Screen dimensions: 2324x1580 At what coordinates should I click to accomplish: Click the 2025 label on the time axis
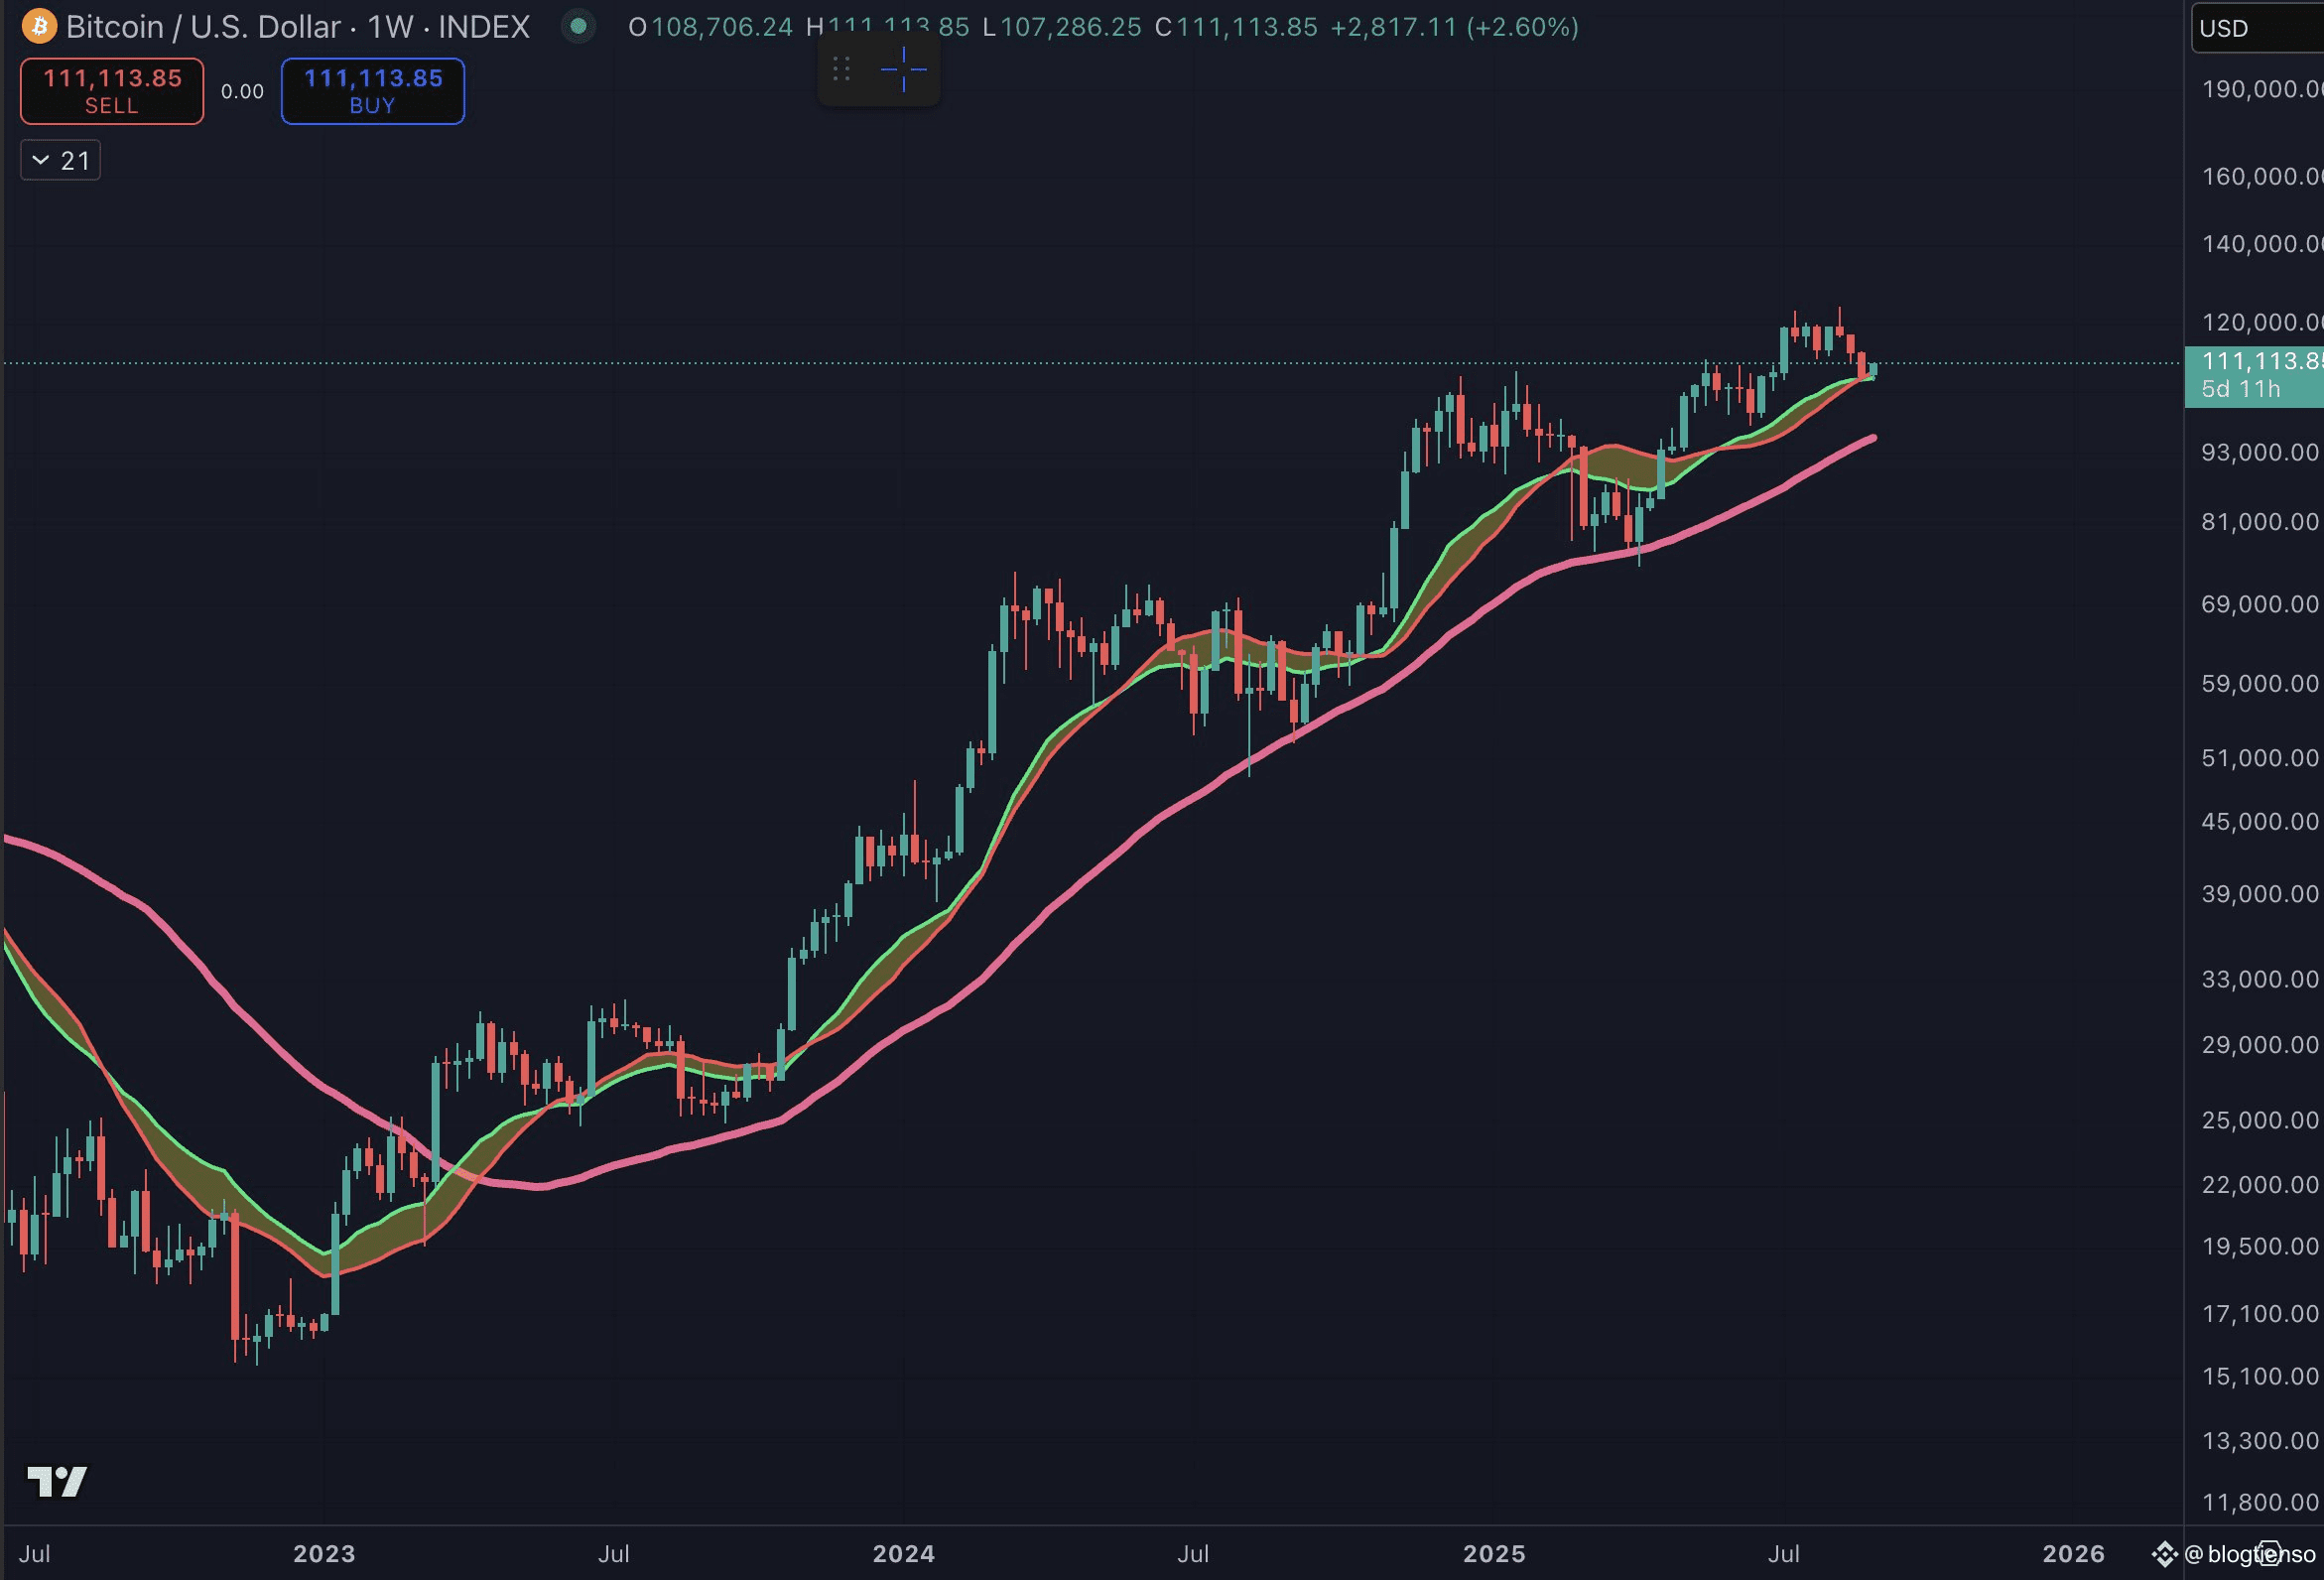coord(1494,1553)
